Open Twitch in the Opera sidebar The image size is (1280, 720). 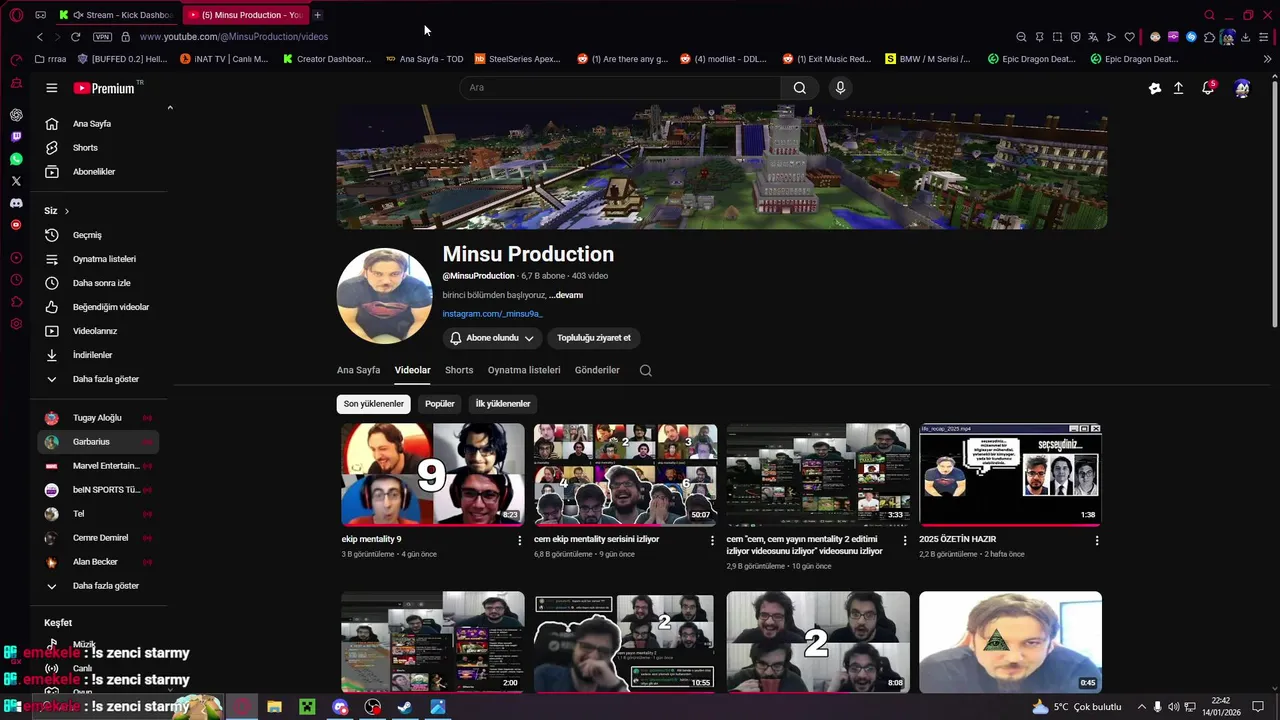16,137
